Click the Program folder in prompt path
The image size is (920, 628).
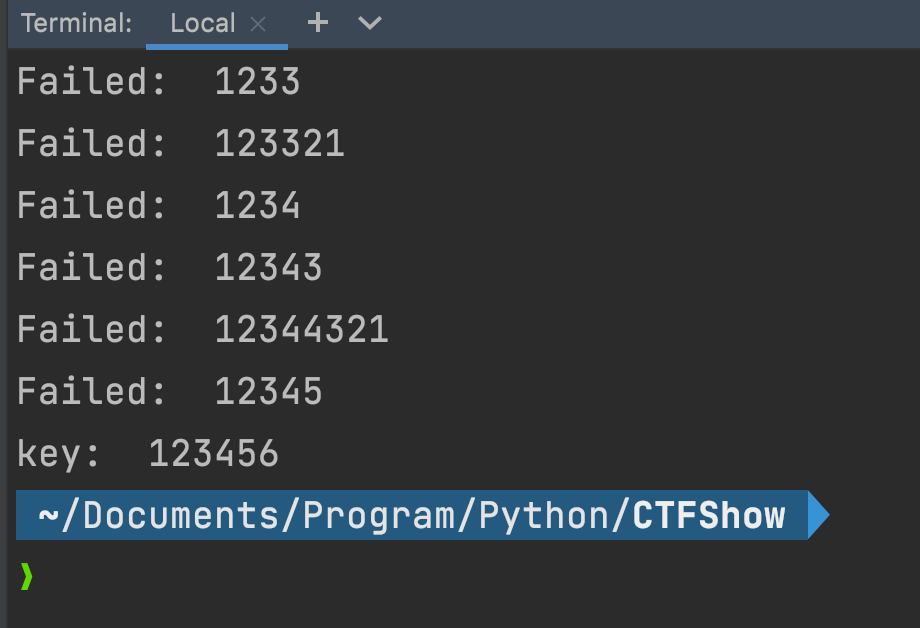[x=379, y=516]
